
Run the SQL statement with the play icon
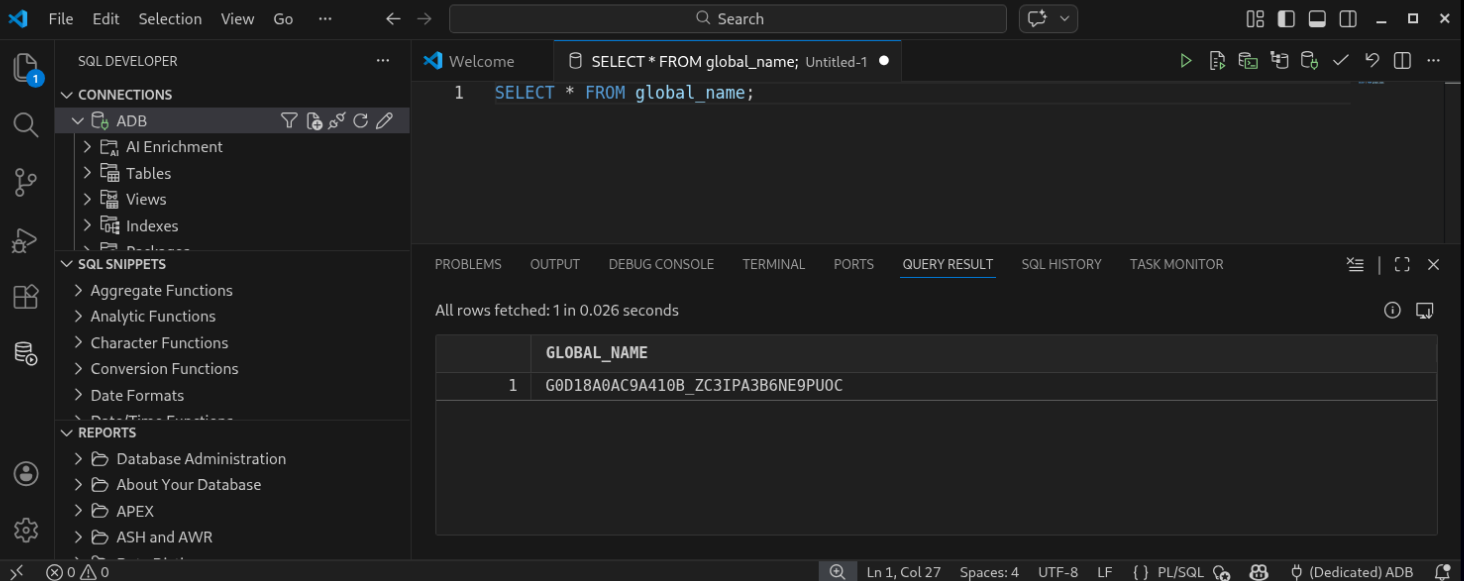[1186, 60]
